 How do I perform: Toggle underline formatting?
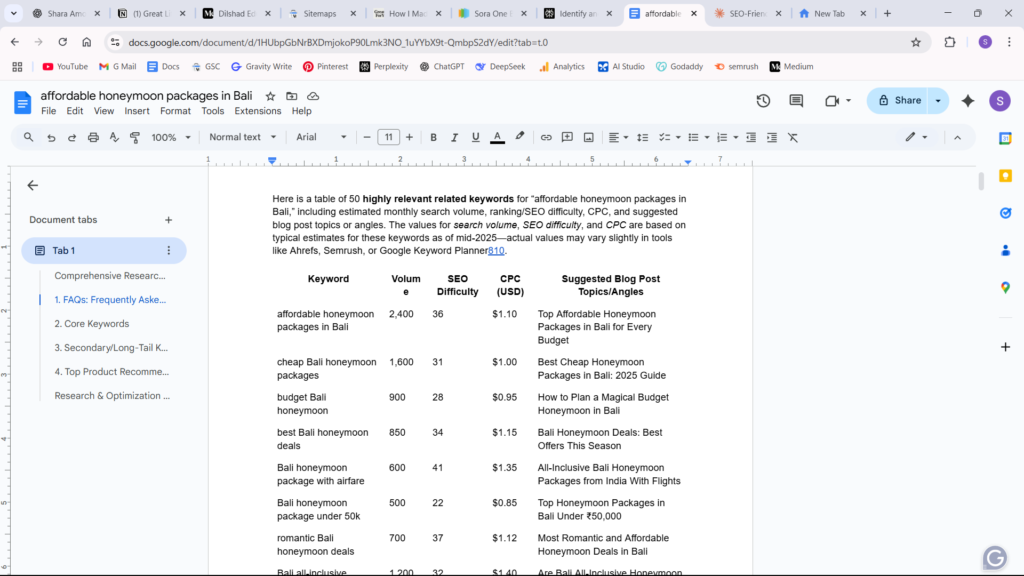475,137
